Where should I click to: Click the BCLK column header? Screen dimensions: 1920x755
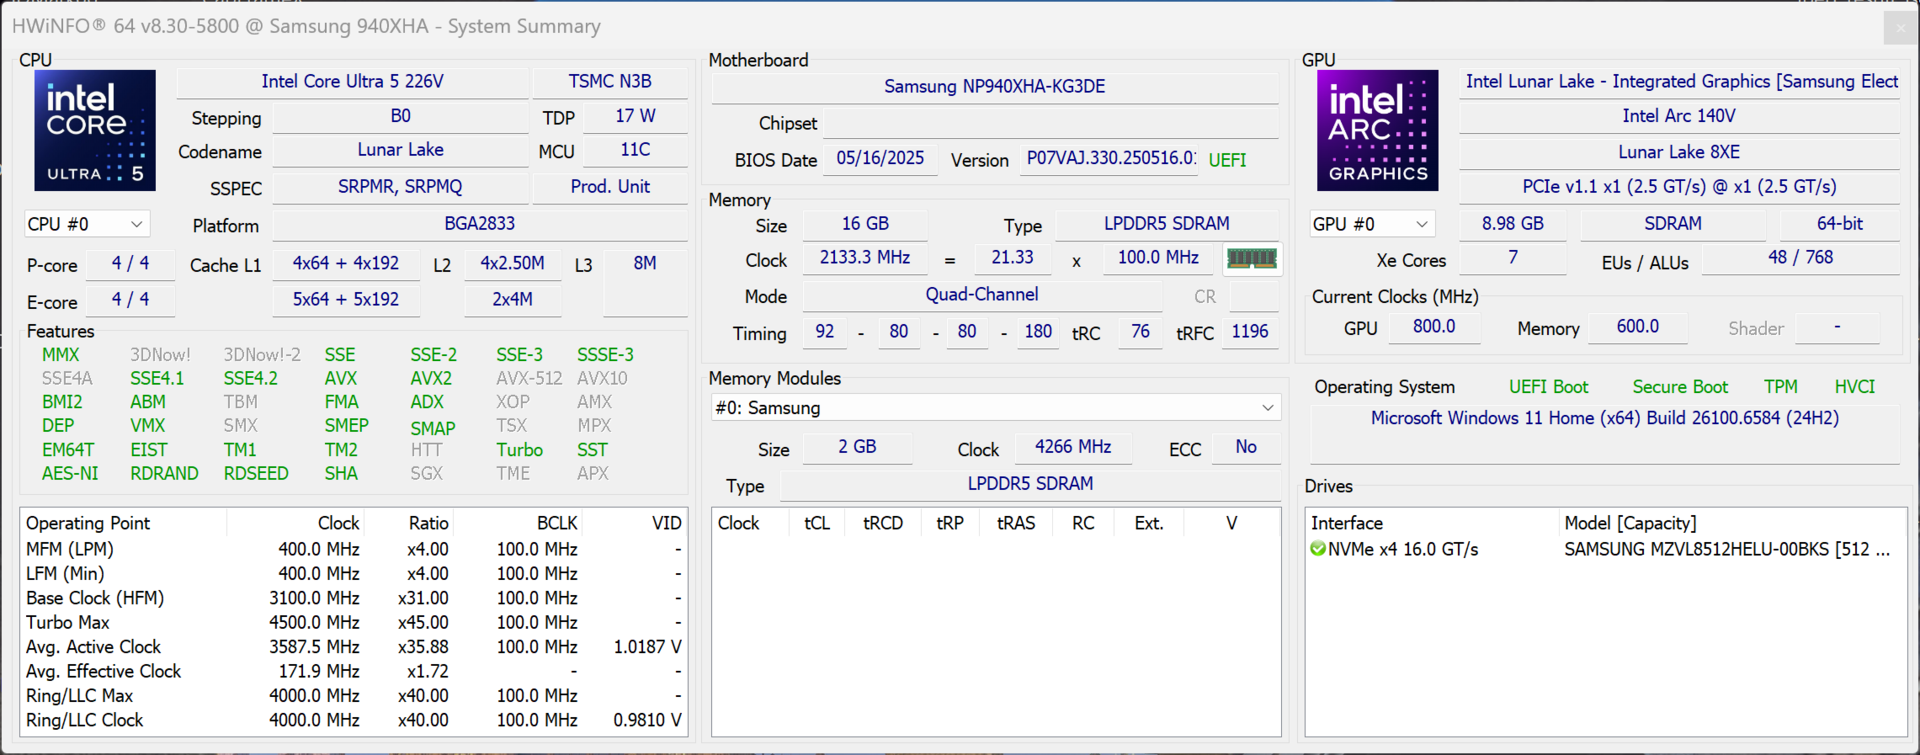(x=556, y=523)
